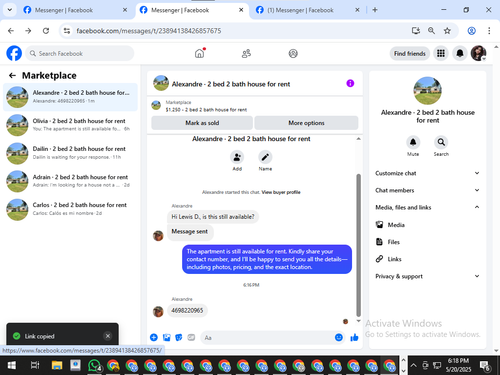Click the Search Facebook field
The height and width of the screenshot is (375, 500).
80,53
